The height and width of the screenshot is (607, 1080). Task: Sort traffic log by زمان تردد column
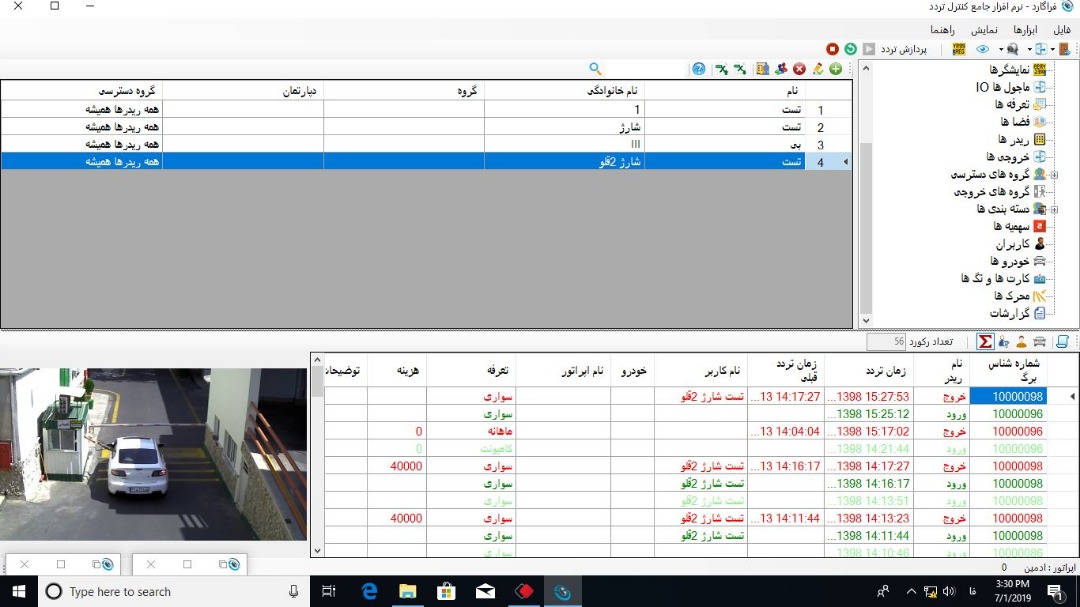pyautogui.click(x=870, y=371)
